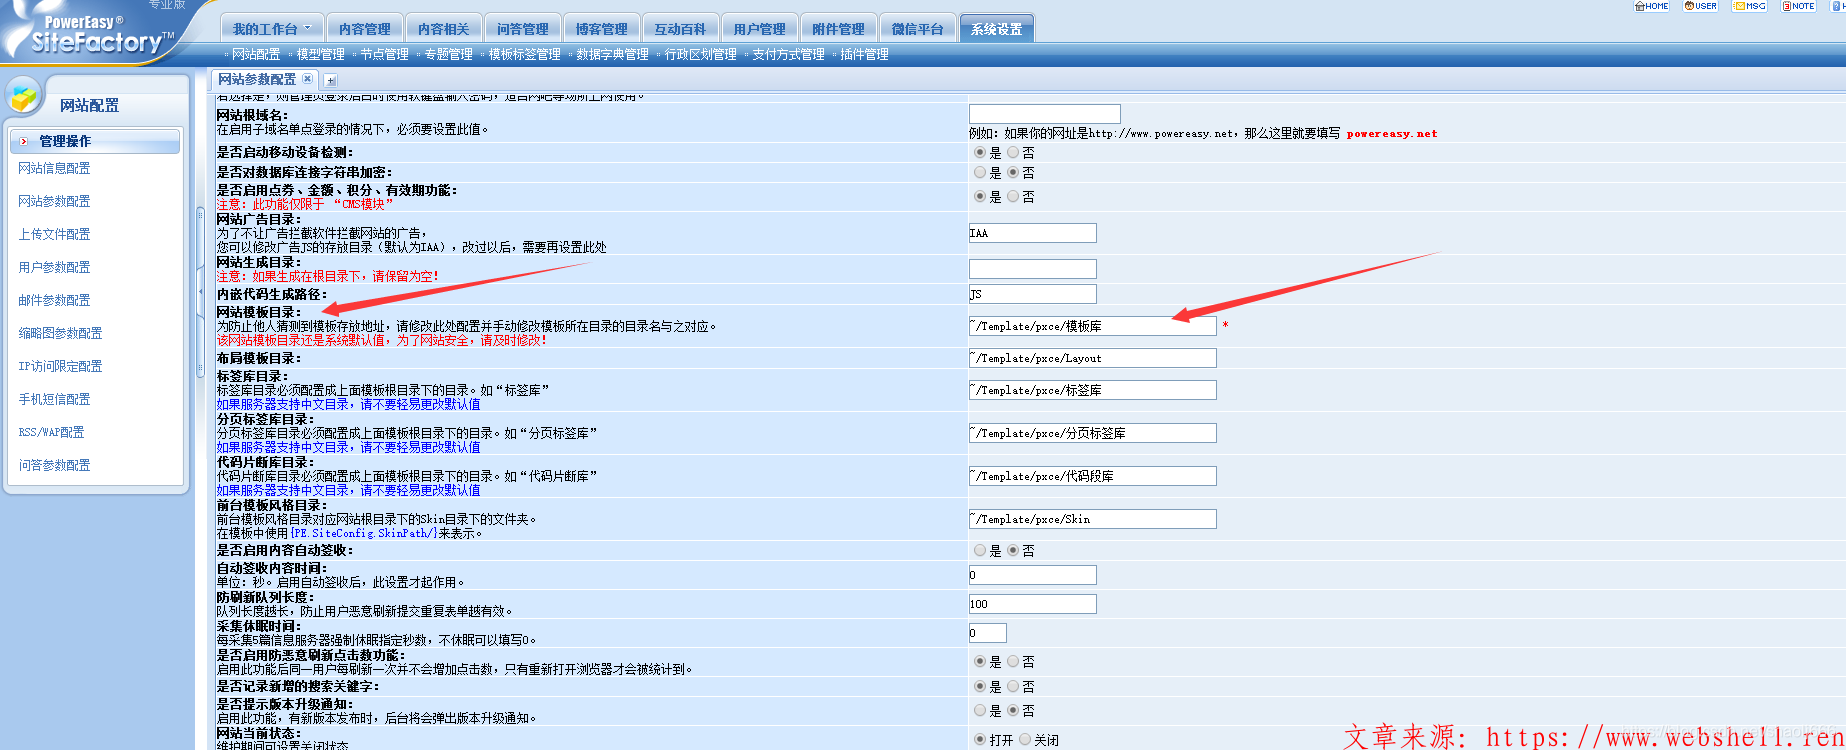Open the 博客管理 tab
Viewport: 1846px width, 750px height.
point(602,29)
